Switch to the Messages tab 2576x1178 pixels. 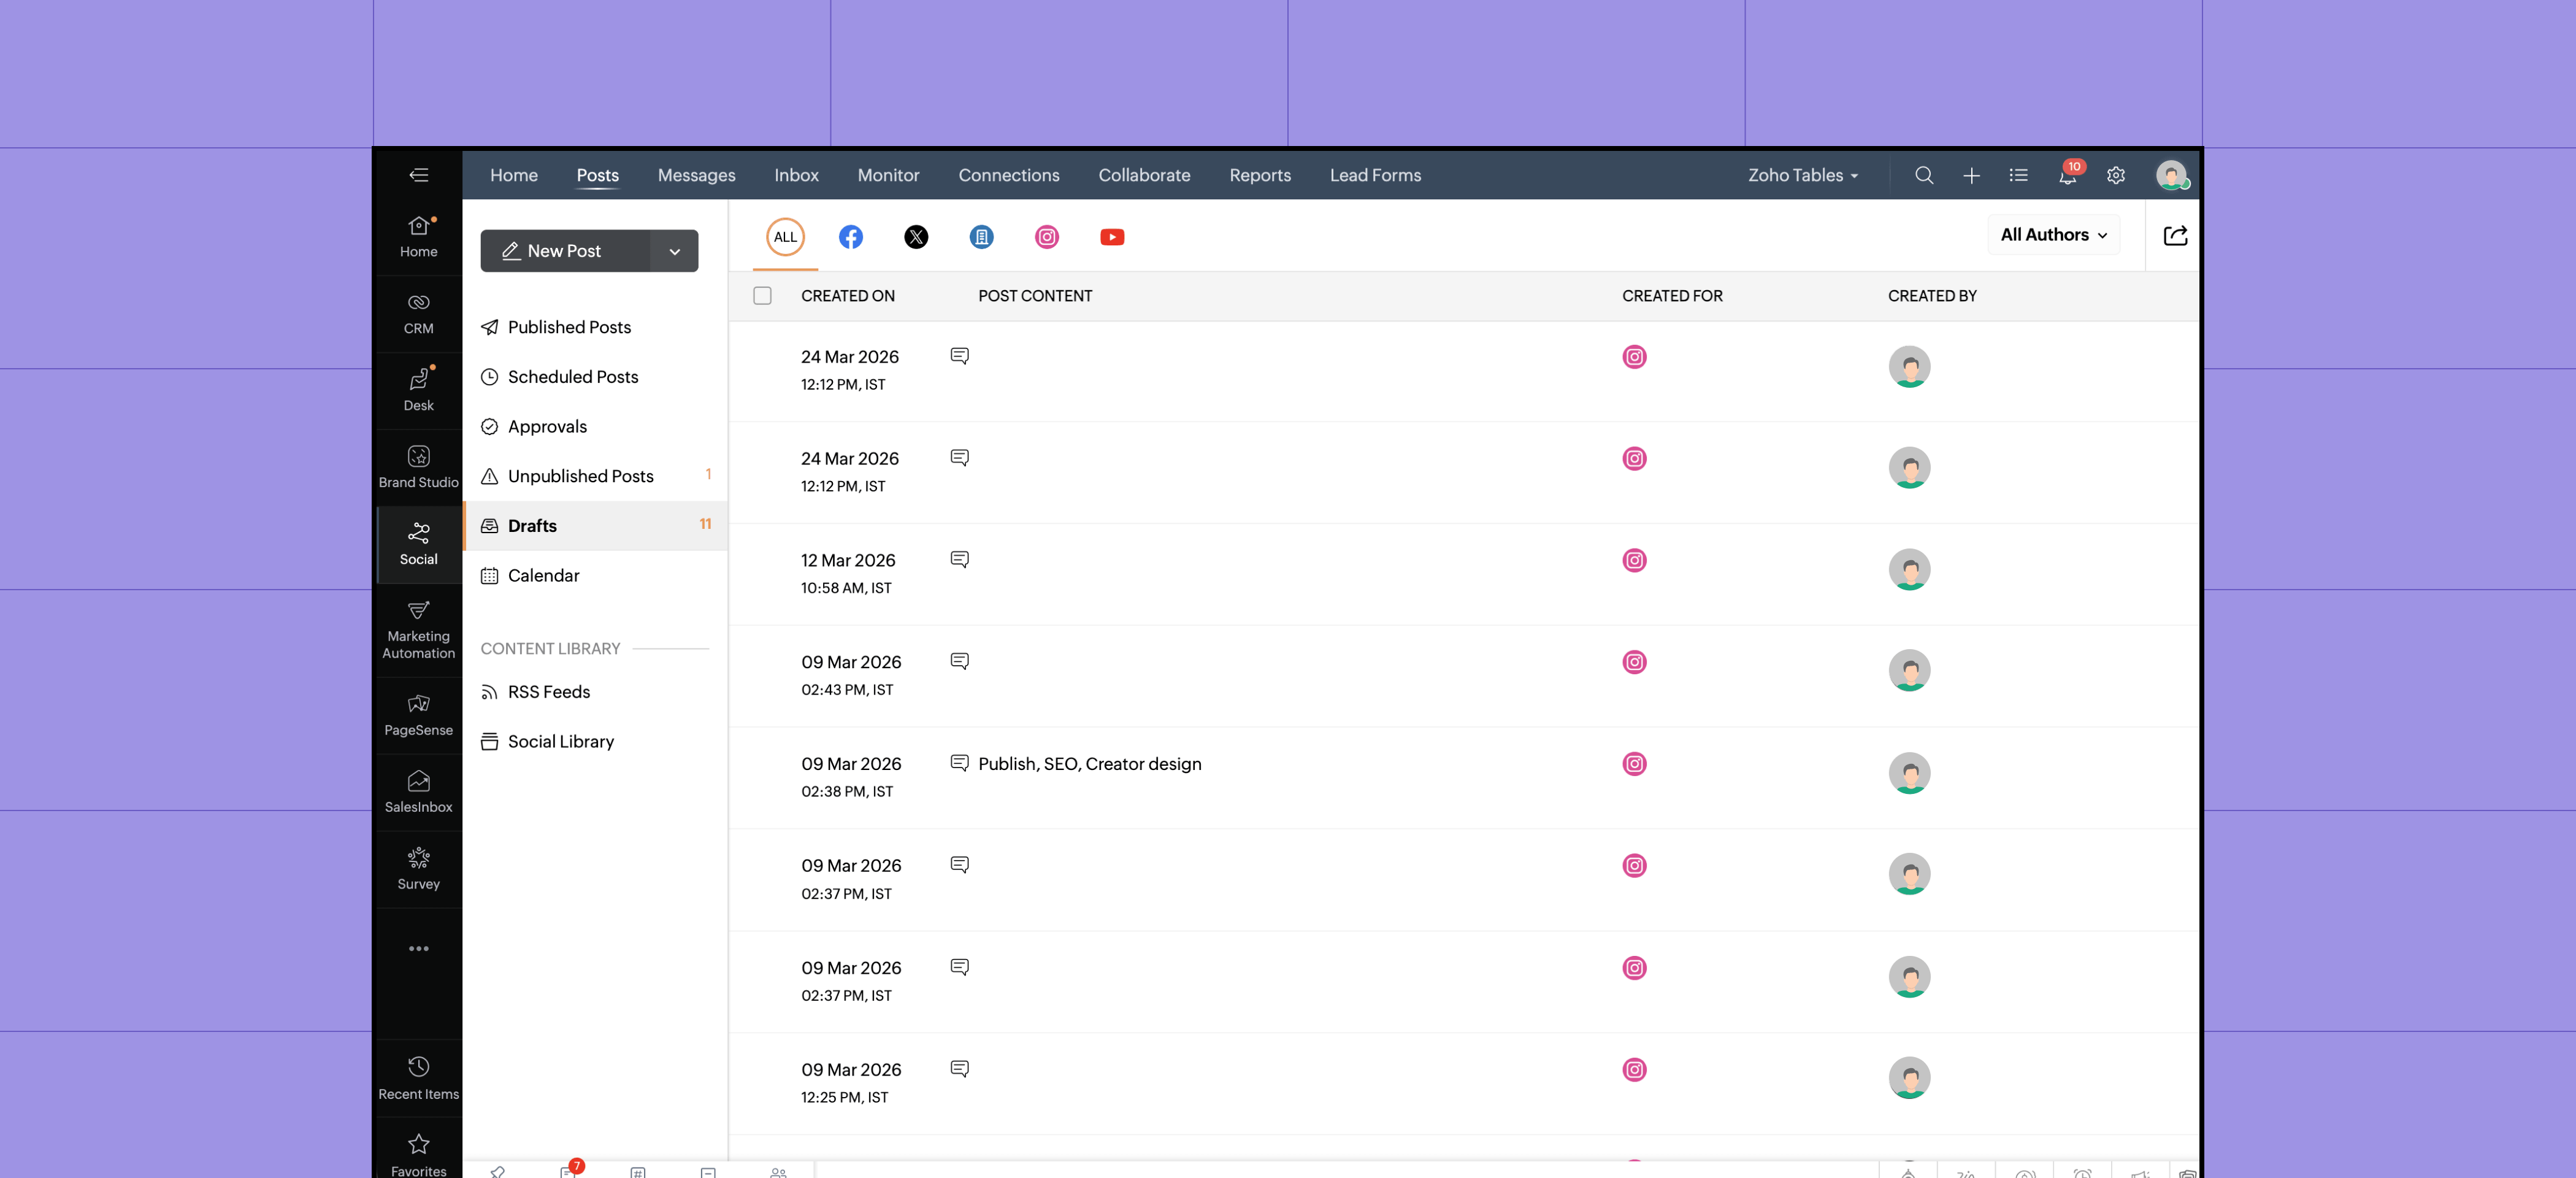click(696, 175)
